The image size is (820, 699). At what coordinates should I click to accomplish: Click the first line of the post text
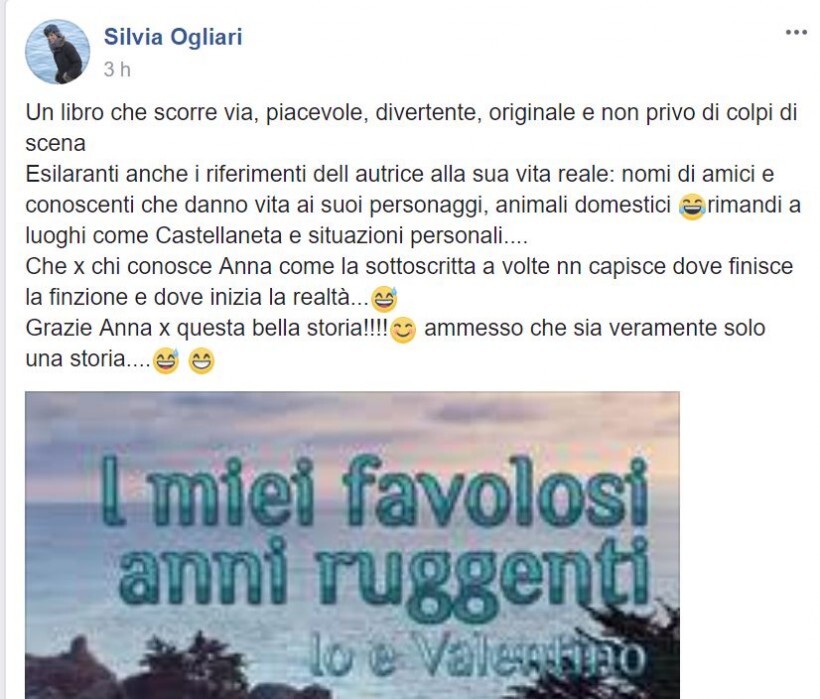click(x=411, y=113)
